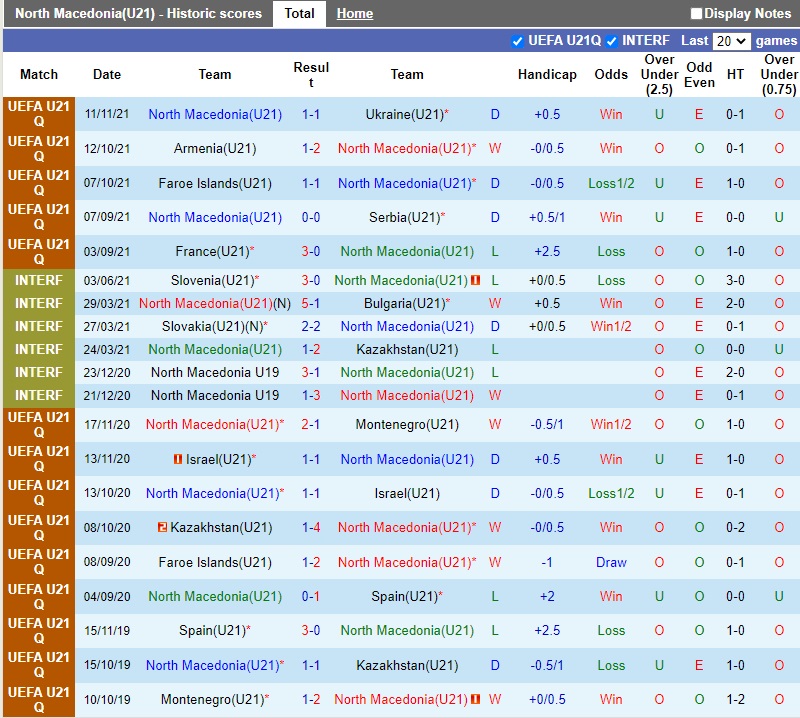This screenshot has height=718, width=800.
Task: Open the Armenia(U21) team link
Action: point(215,149)
